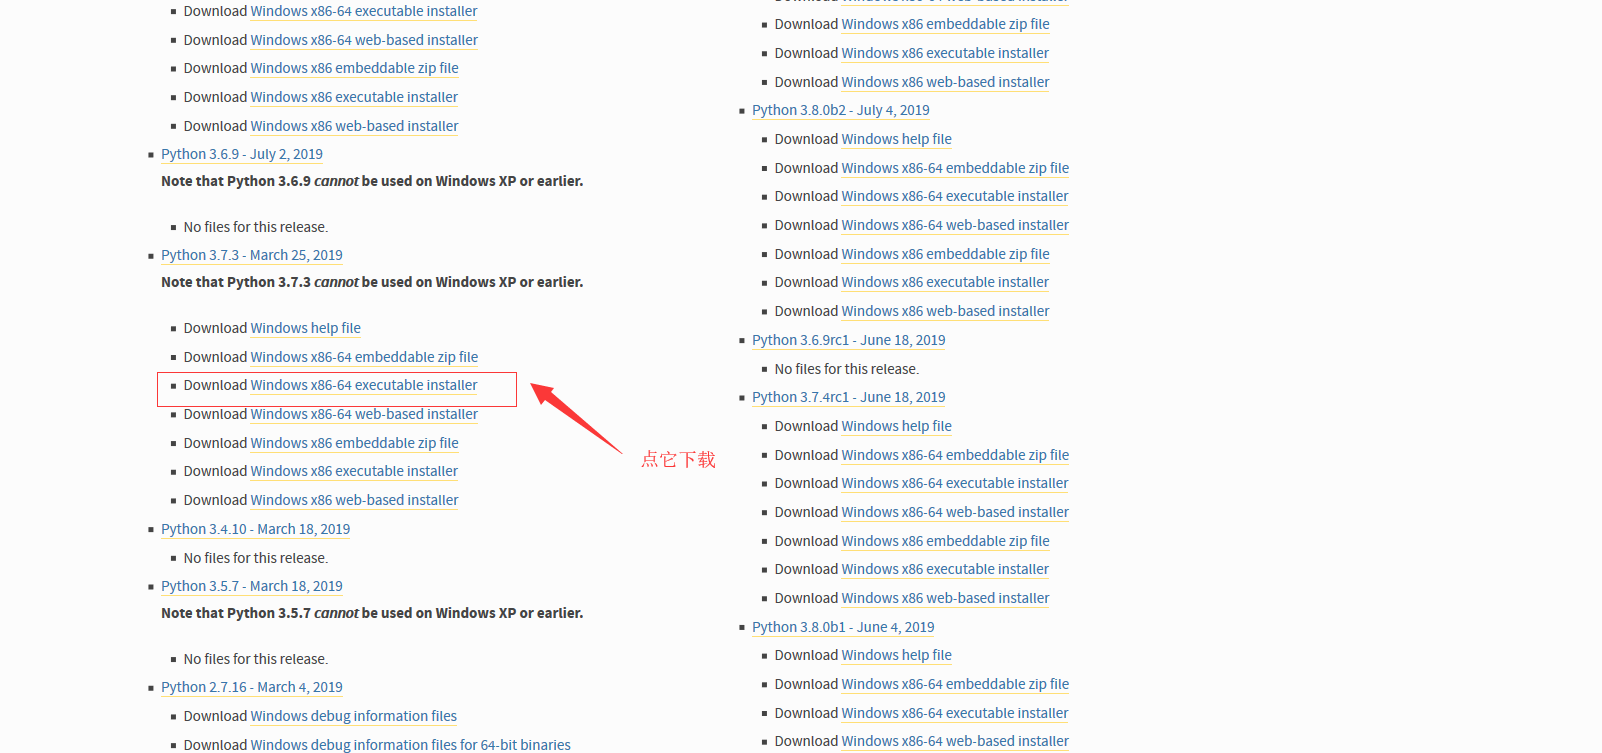1602x753 pixels.
Task: Open the Python 3.7.3 - March 25, 2019 release link
Action: pos(252,255)
